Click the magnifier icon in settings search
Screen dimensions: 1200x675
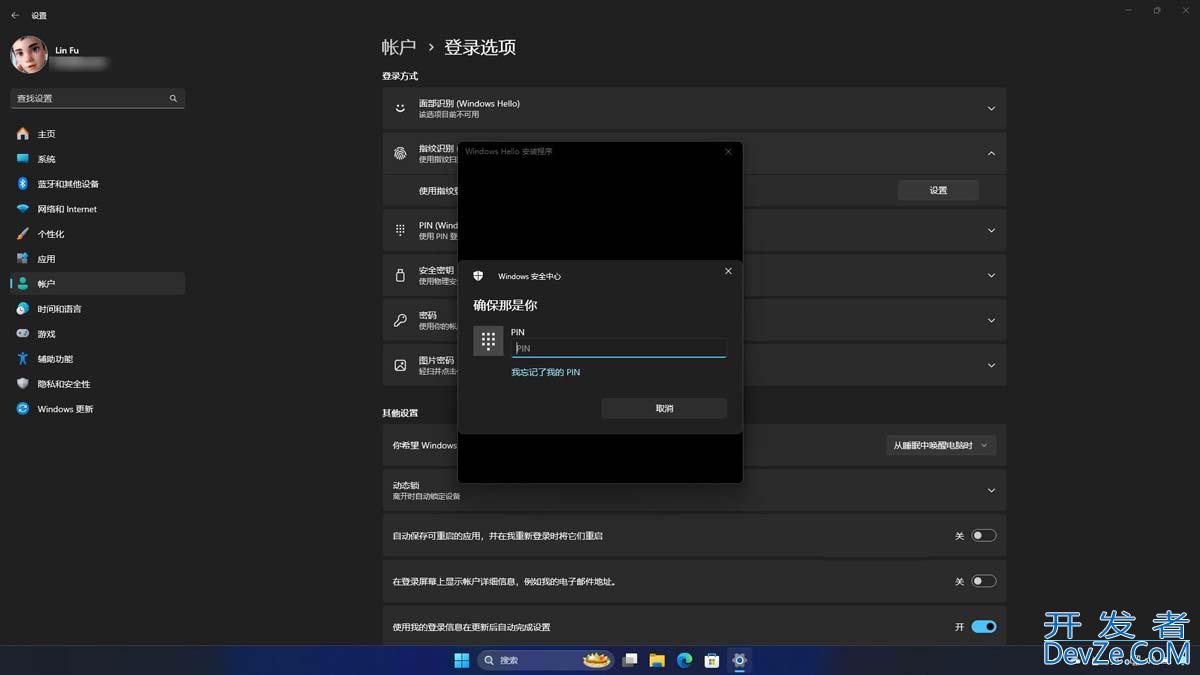click(173, 98)
